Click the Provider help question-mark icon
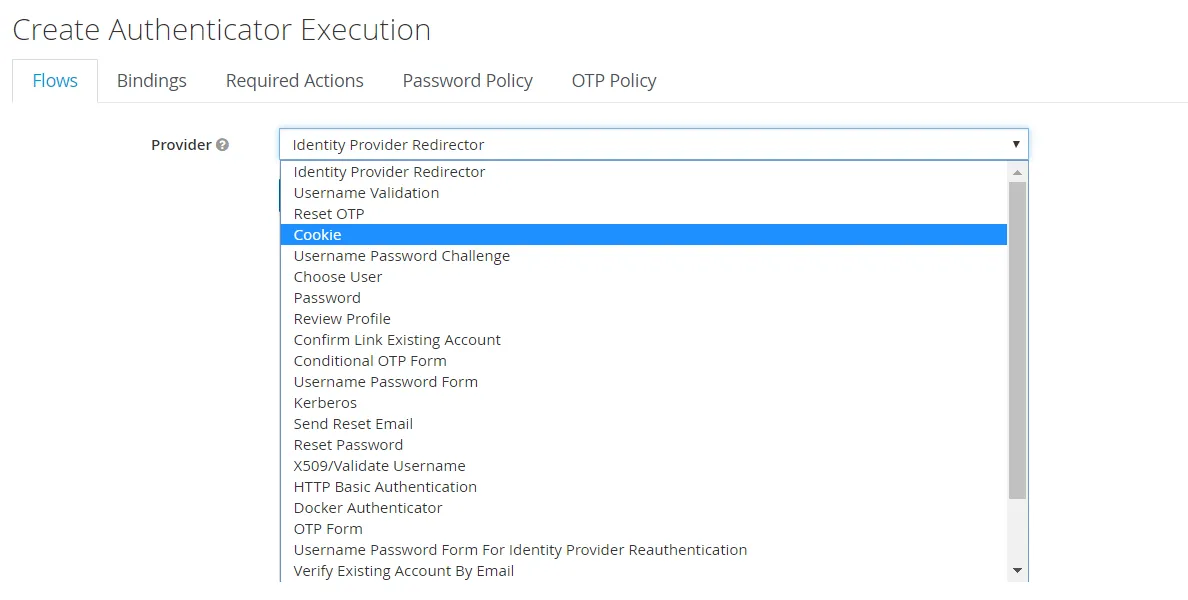 tap(222, 145)
